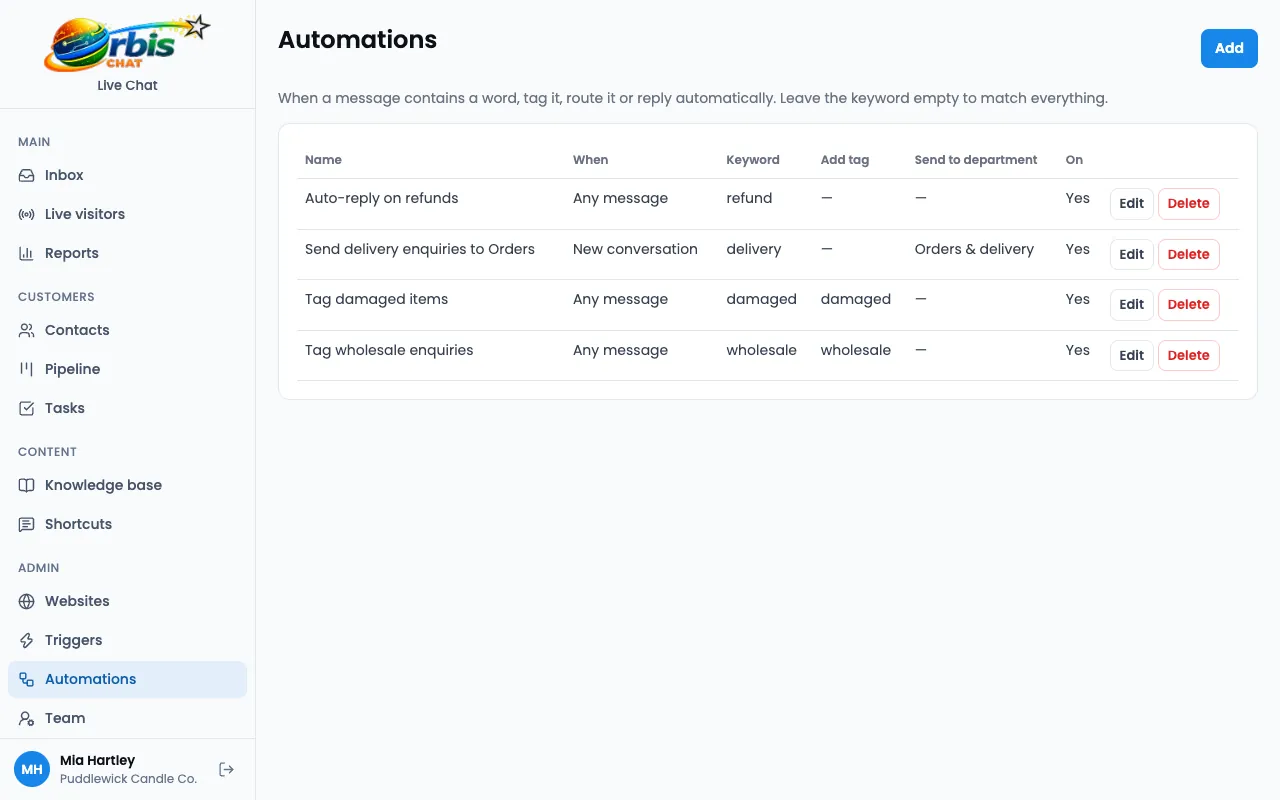
Task: Click the Name column header
Action: point(323,160)
